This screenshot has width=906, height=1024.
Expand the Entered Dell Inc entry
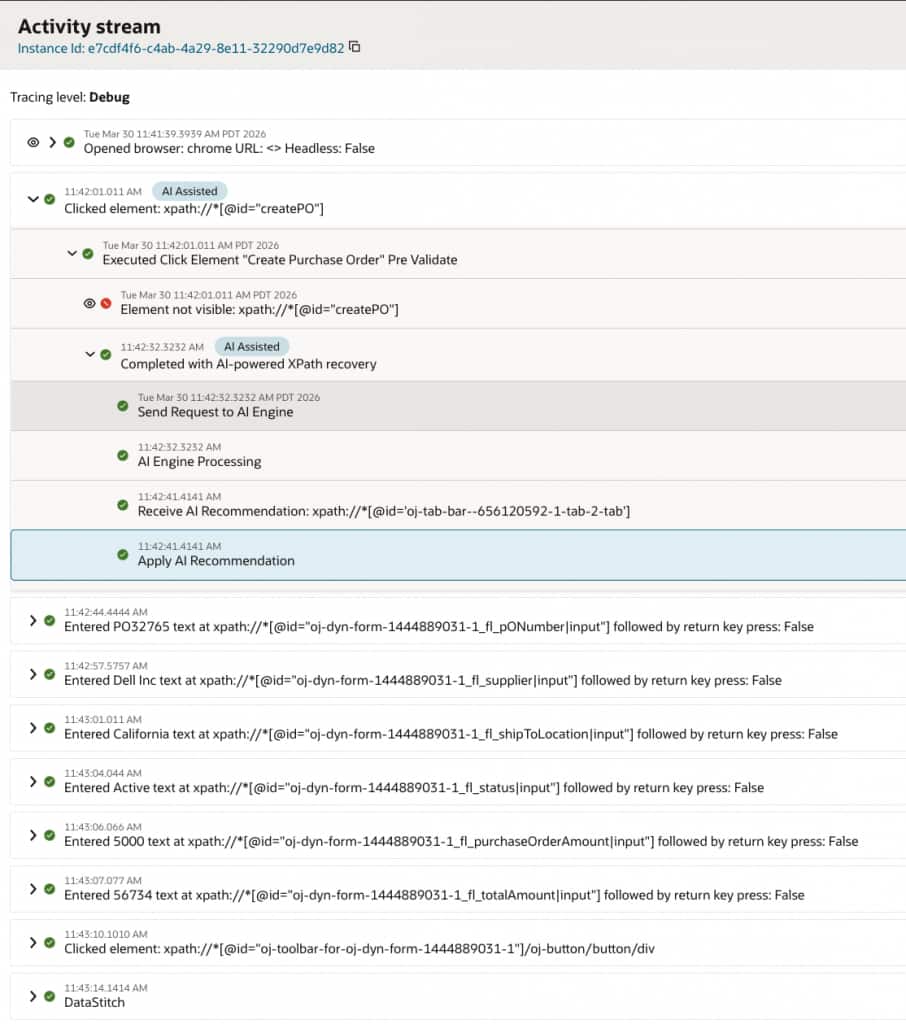coord(34,674)
